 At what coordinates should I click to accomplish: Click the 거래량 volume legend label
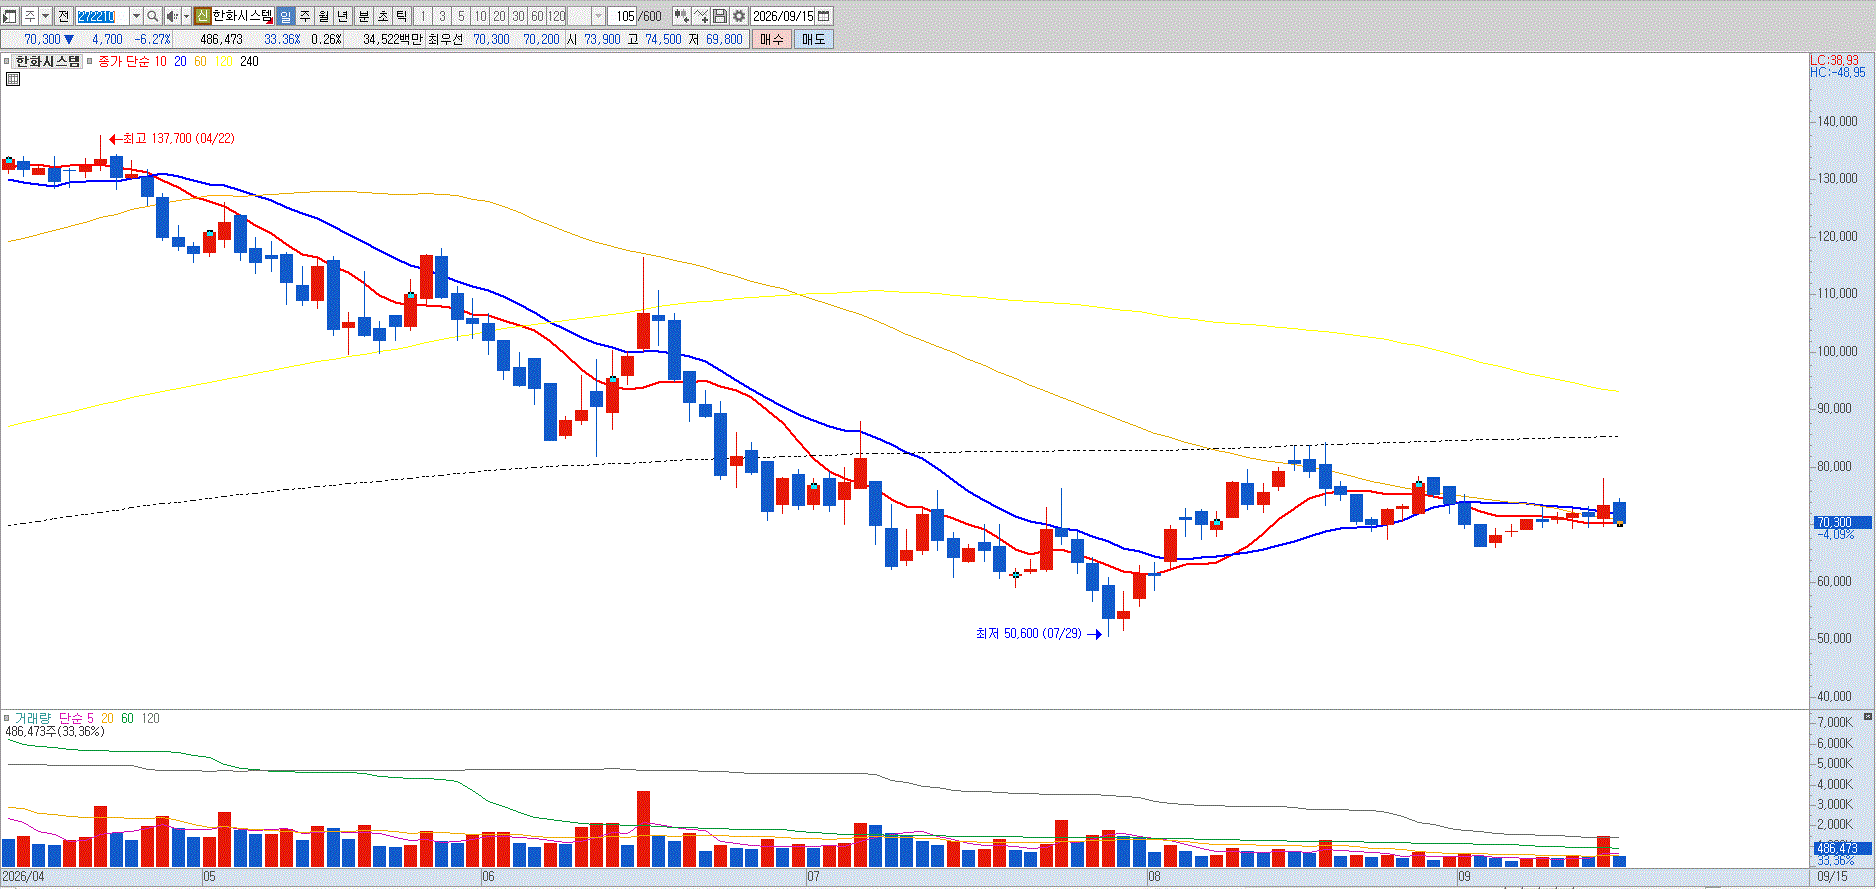point(32,718)
